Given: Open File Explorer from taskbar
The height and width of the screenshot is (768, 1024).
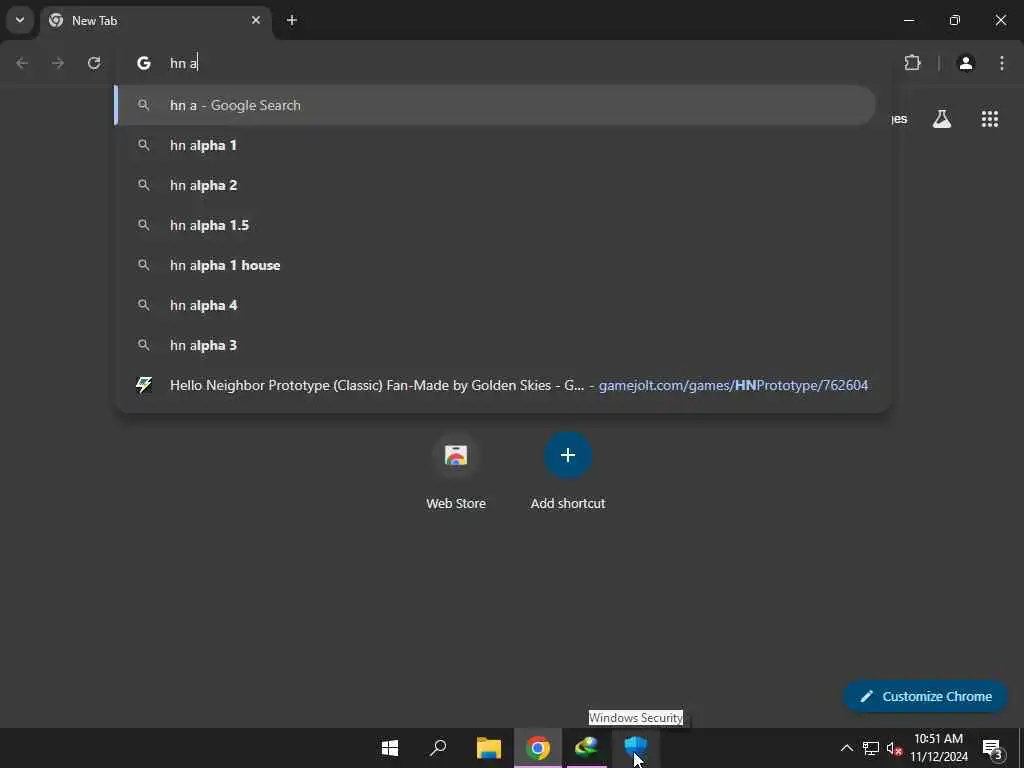Looking at the screenshot, I should [x=488, y=748].
